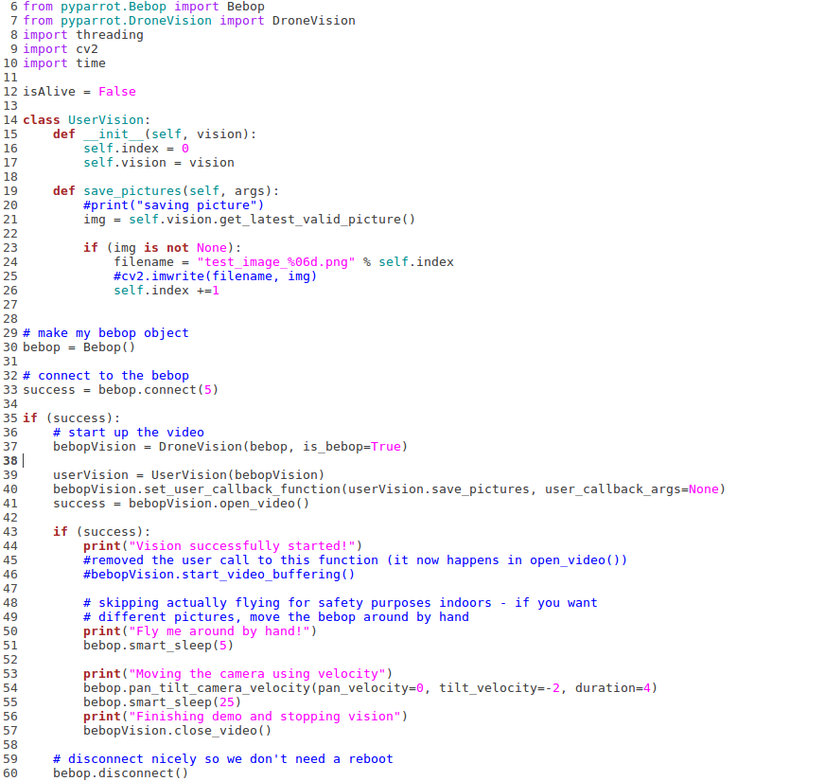
Task: Click the 'test_image_%06d.png' string
Action: pyautogui.click(x=276, y=262)
